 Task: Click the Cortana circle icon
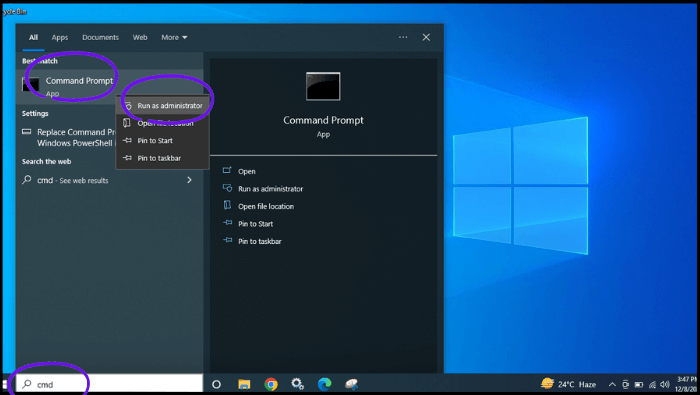pos(217,384)
